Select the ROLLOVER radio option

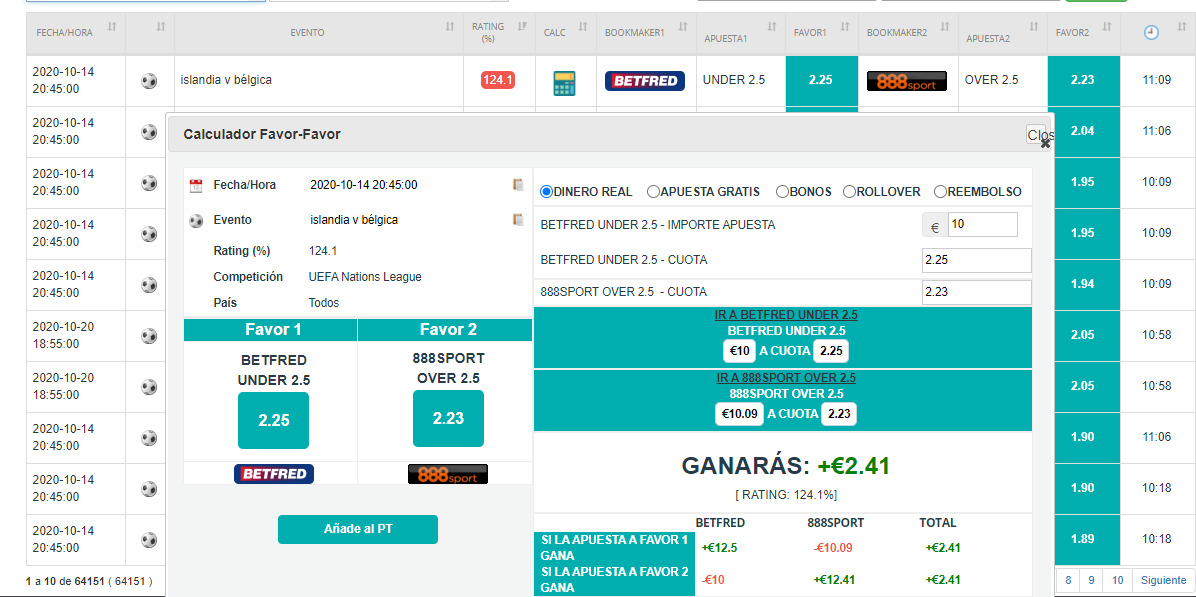point(849,191)
